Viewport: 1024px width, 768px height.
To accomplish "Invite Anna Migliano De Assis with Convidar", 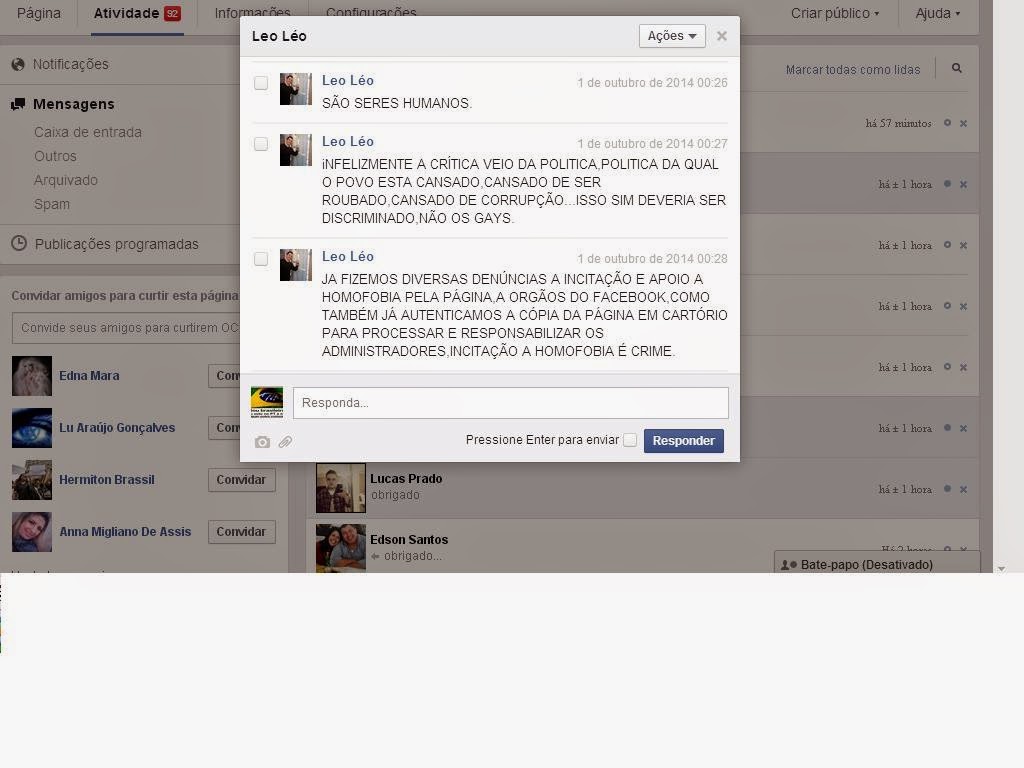I will coord(242,532).
